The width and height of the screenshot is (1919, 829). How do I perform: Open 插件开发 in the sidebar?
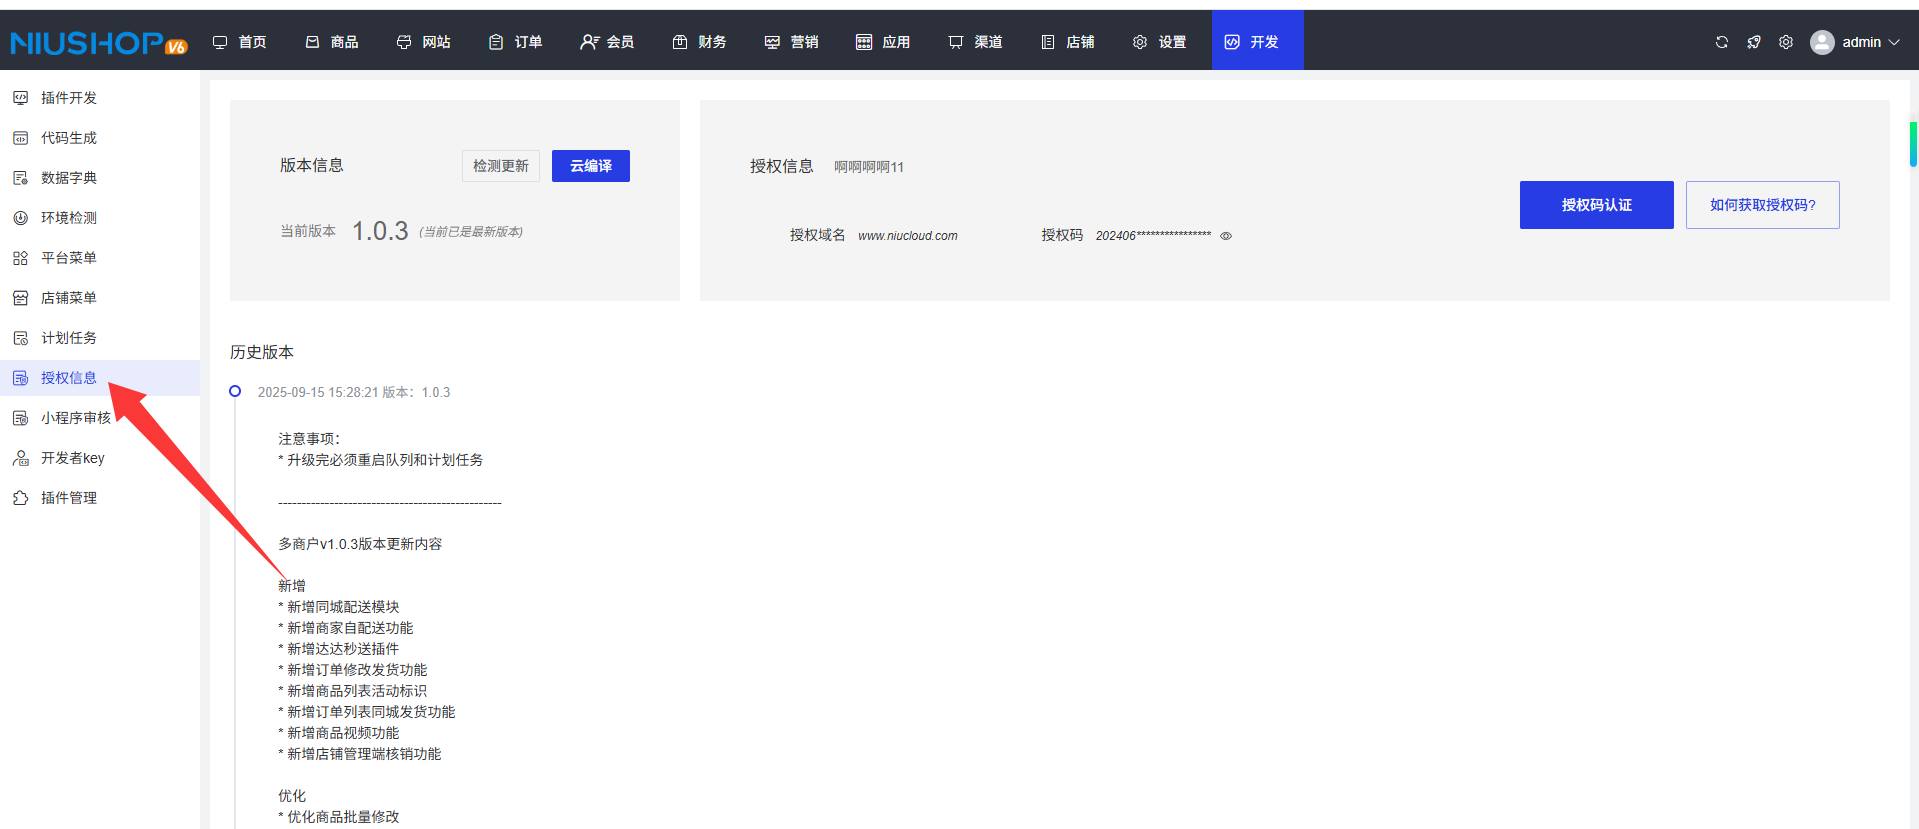click(x=68, y=98)
